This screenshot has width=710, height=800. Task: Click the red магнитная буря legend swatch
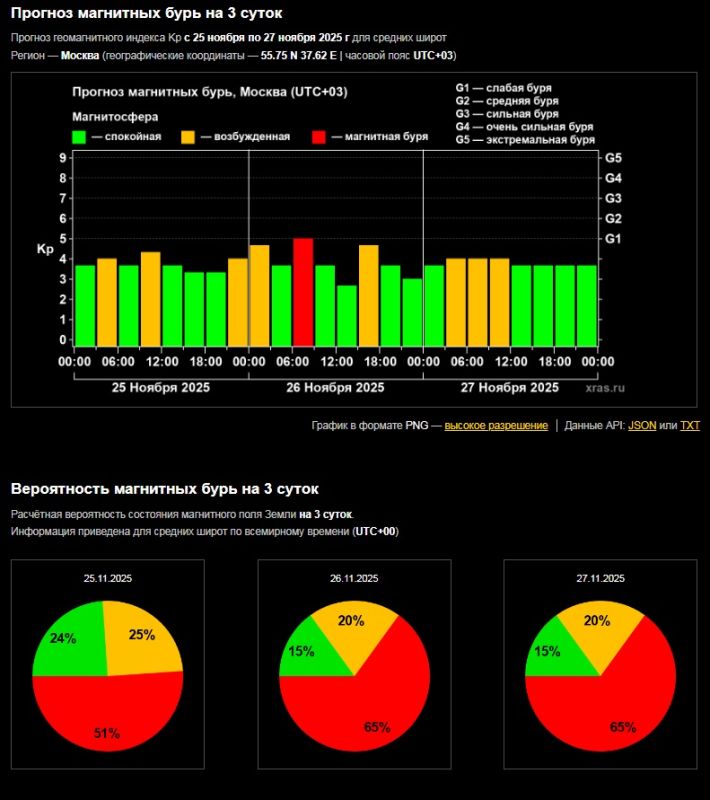click(318, 137)
